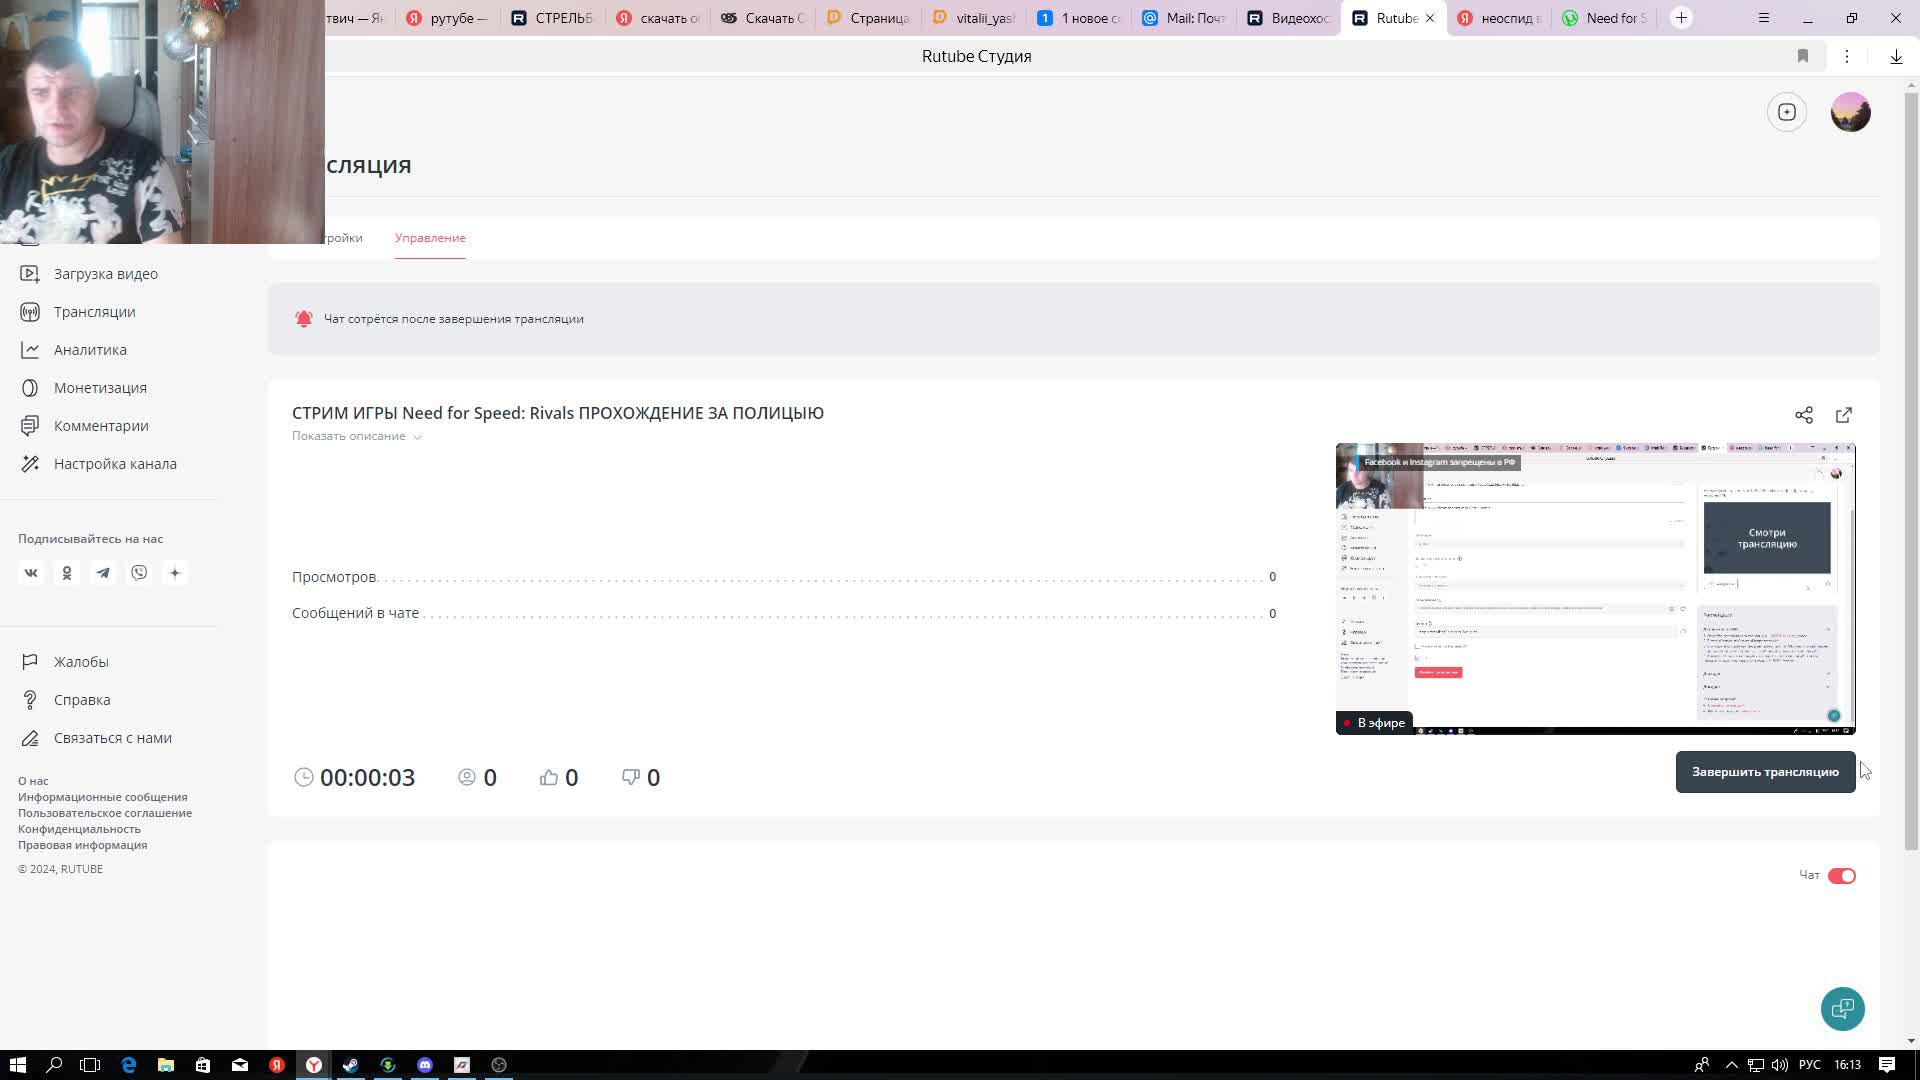Click the Viber social icon
Image resolution: width=1920 pixels, height=1080 pixels.
tap(139, 573)
